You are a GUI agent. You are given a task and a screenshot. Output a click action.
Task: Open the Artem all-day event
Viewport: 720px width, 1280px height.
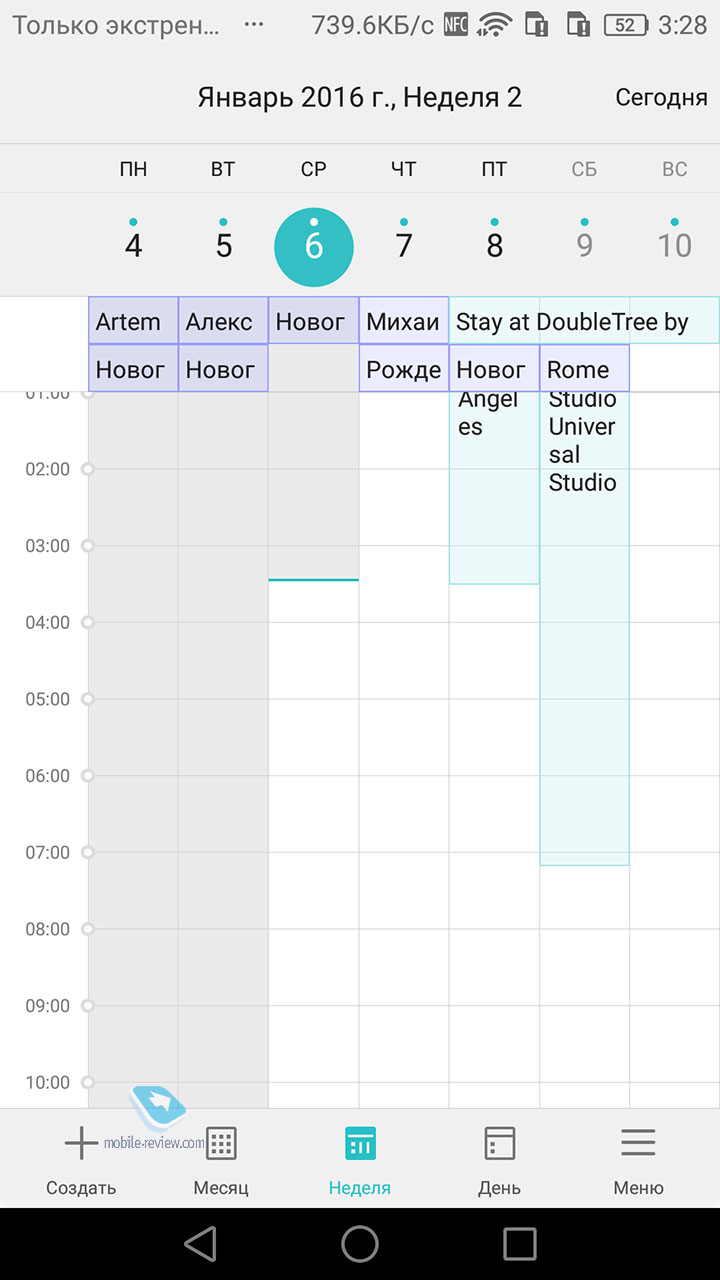point(133,321)
